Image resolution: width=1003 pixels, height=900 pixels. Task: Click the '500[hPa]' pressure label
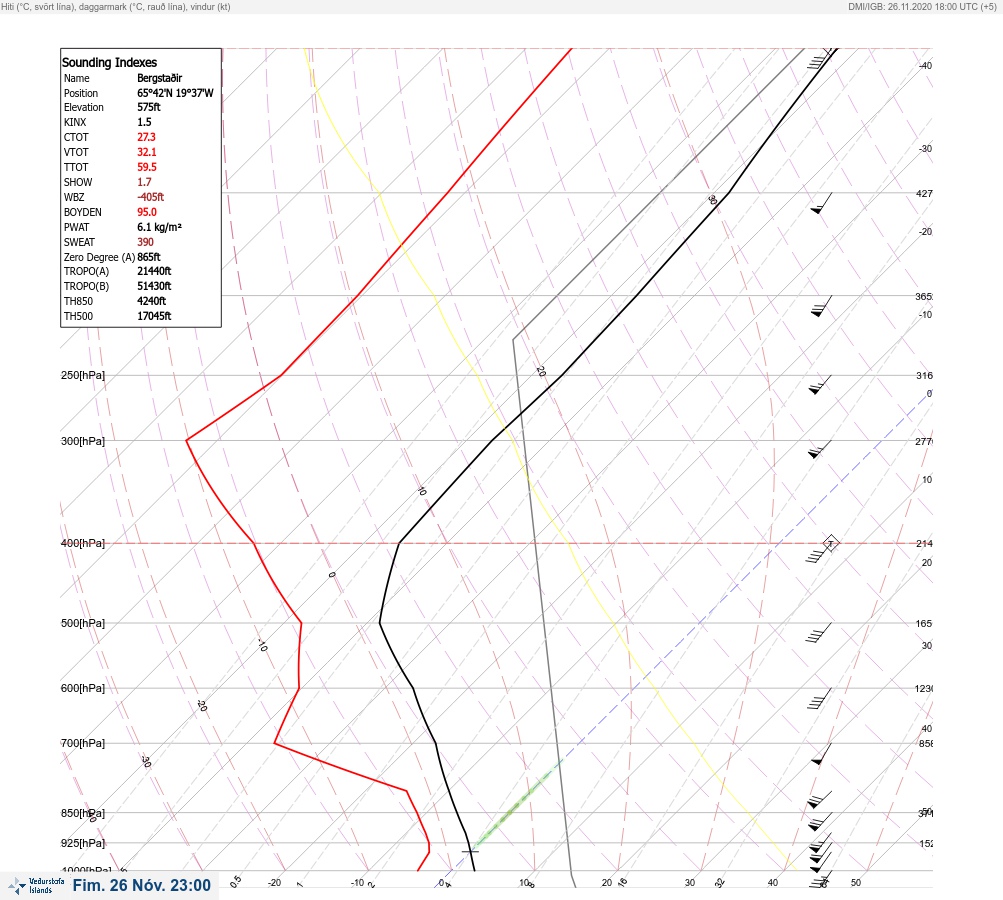83,624
